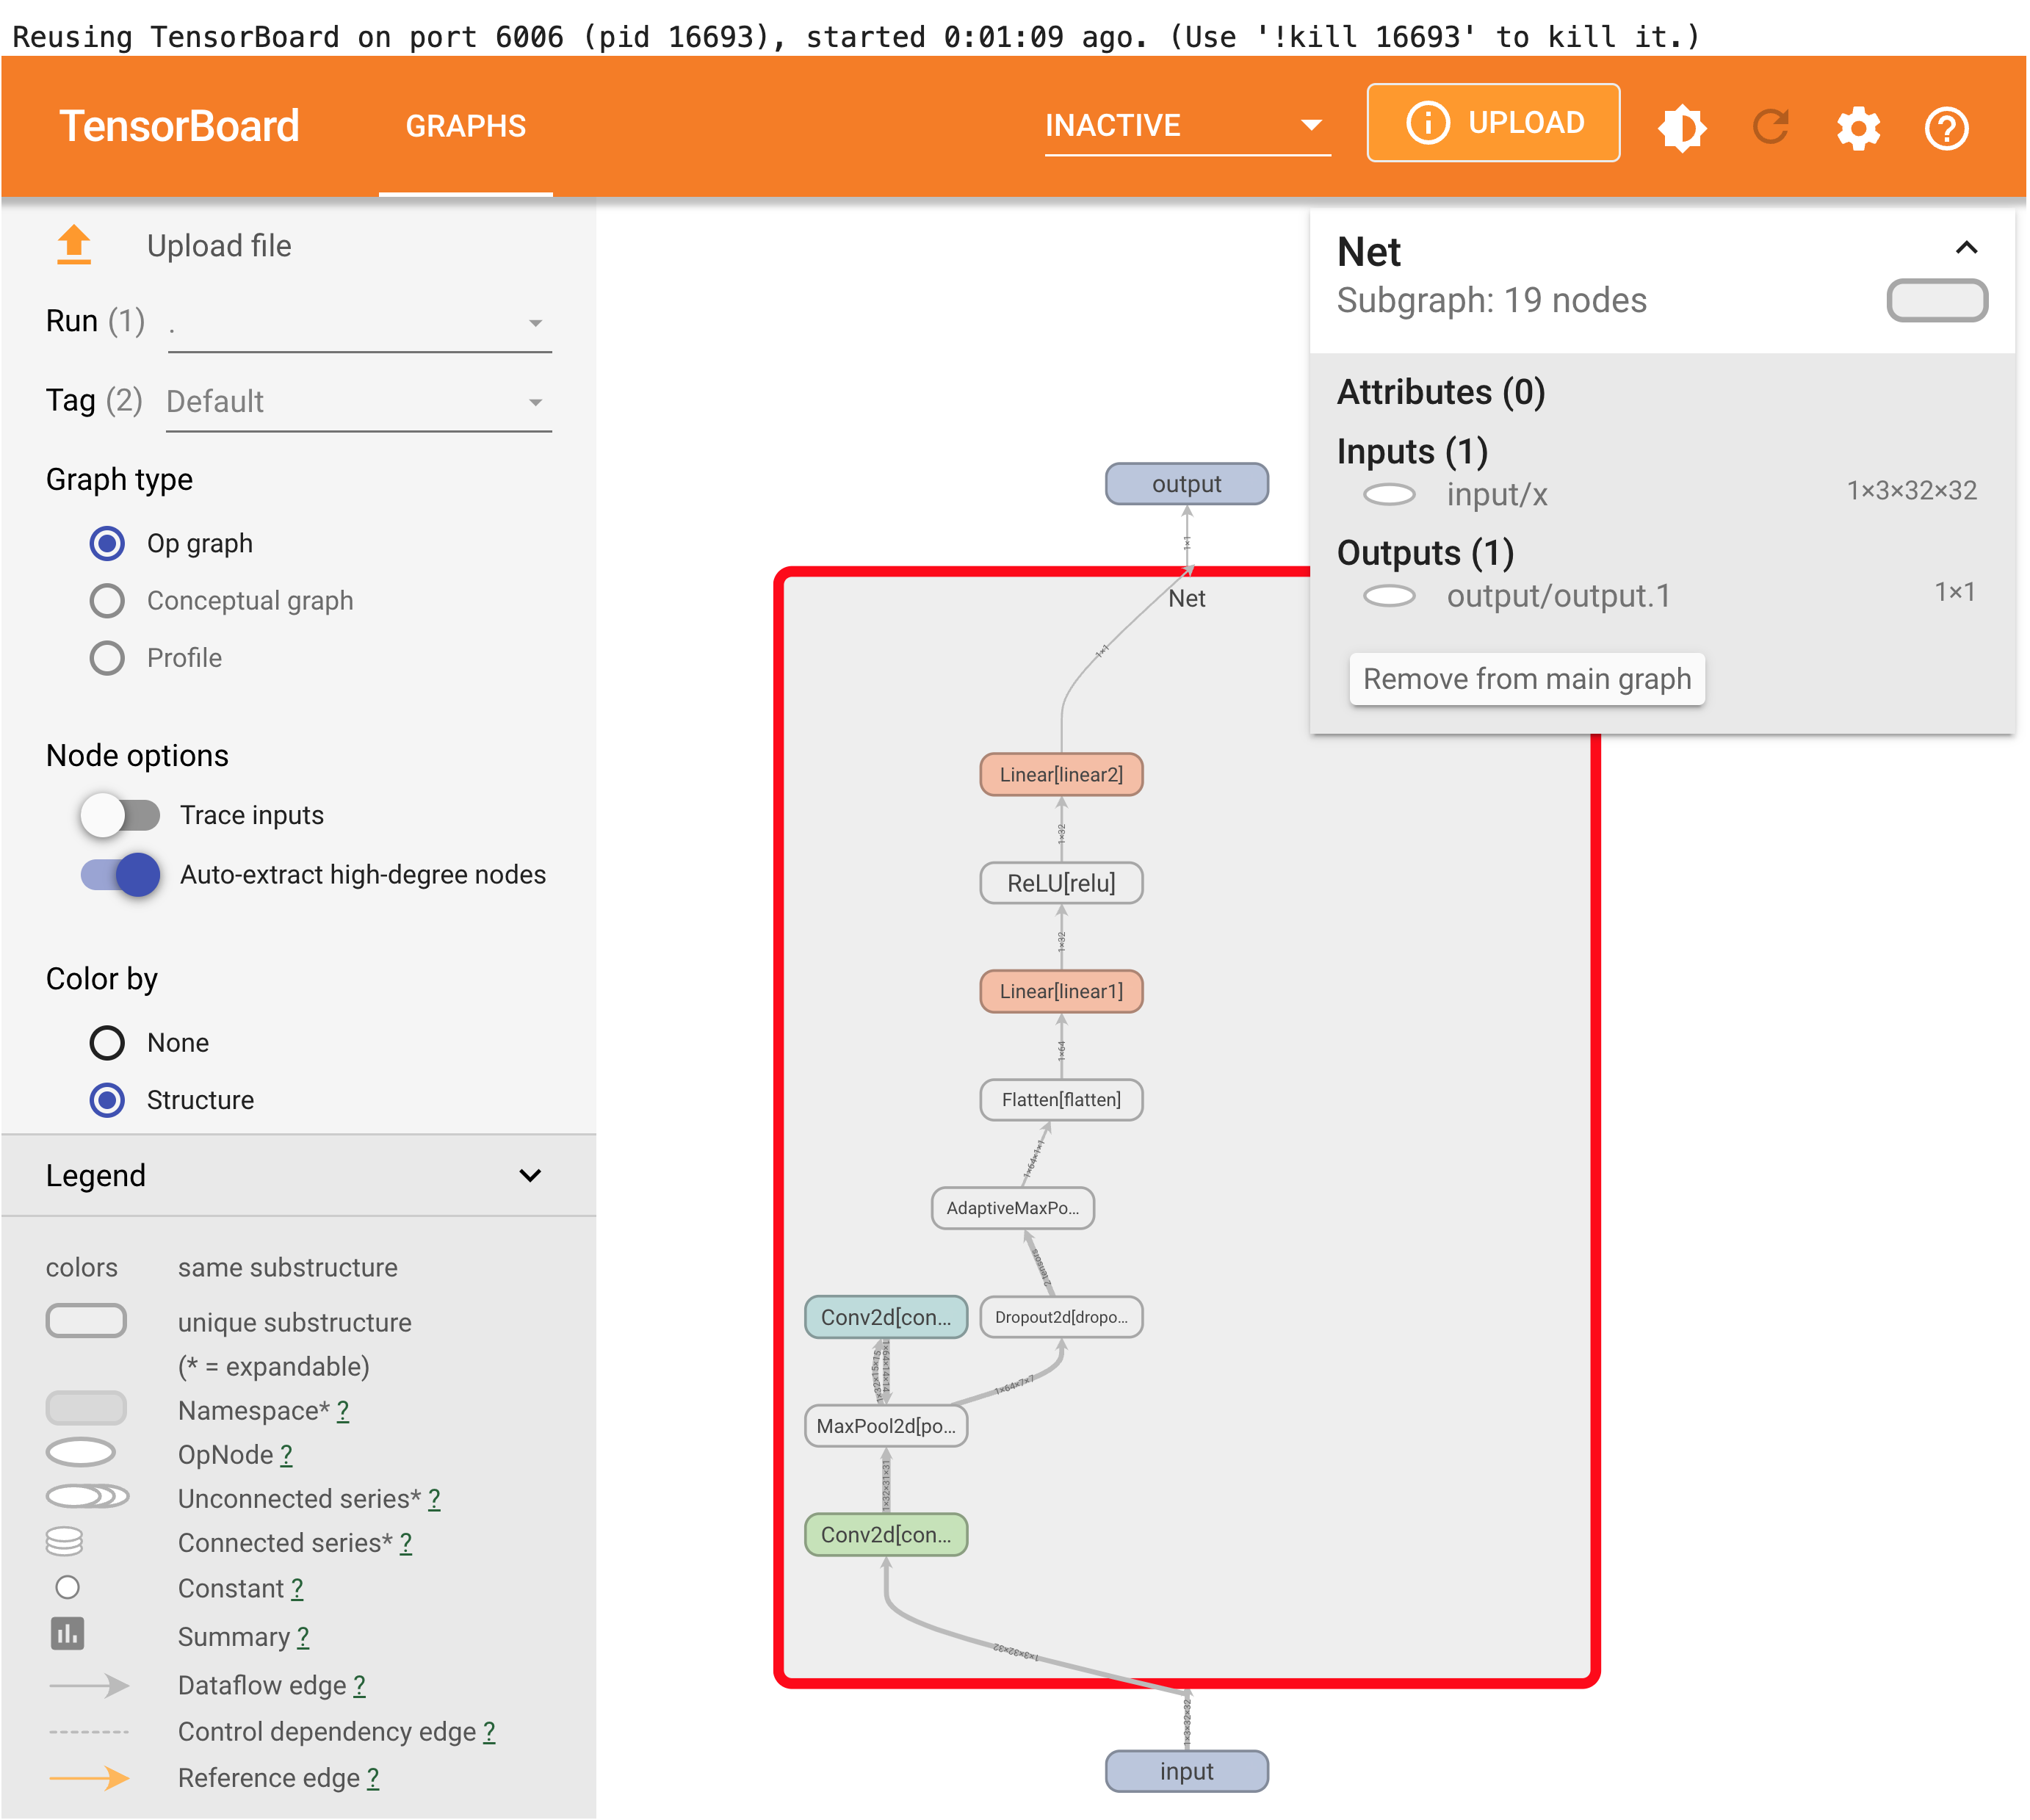Image resolution: width=2030 pixels, height=1820 pixels.
Task: Open the Dataflow edge help link
Action: [x=360, y=1685]
